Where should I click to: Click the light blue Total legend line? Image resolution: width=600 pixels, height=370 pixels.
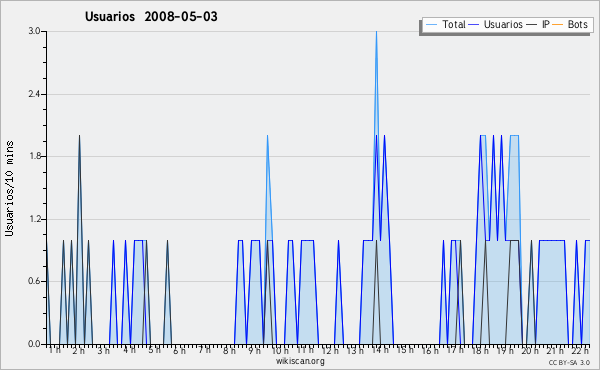coord(431,25)
